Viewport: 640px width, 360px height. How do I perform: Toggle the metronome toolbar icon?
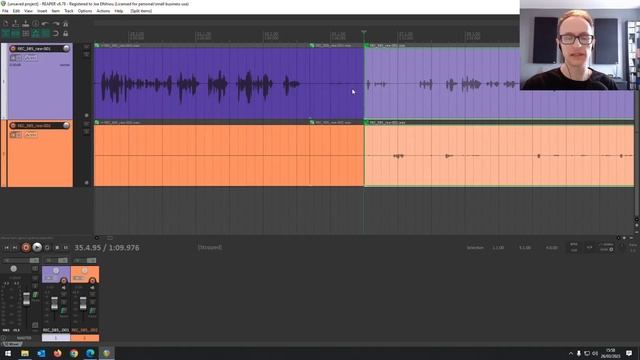65,24
